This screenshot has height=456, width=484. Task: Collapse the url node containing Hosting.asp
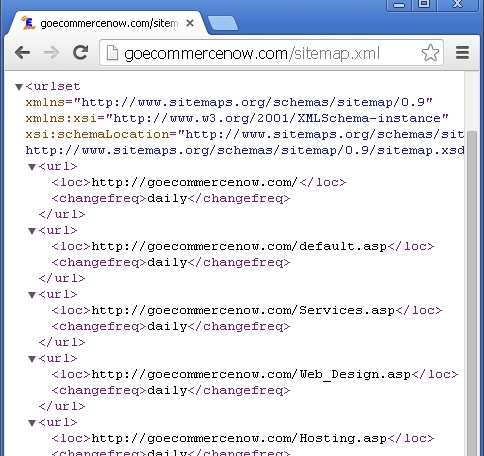coord(32,423)
